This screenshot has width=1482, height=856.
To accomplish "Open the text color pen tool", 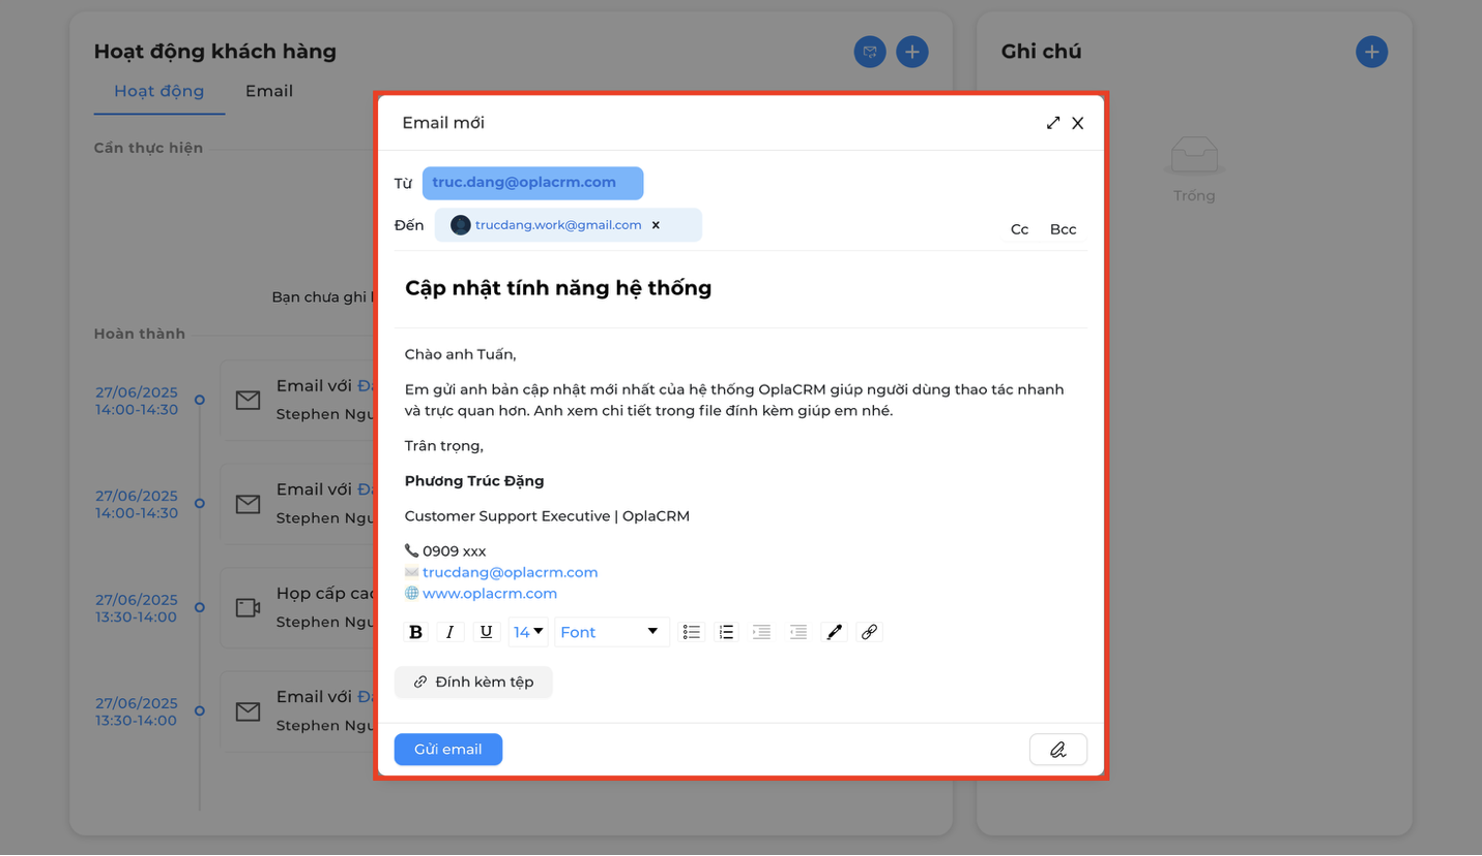I will [834, 632].
